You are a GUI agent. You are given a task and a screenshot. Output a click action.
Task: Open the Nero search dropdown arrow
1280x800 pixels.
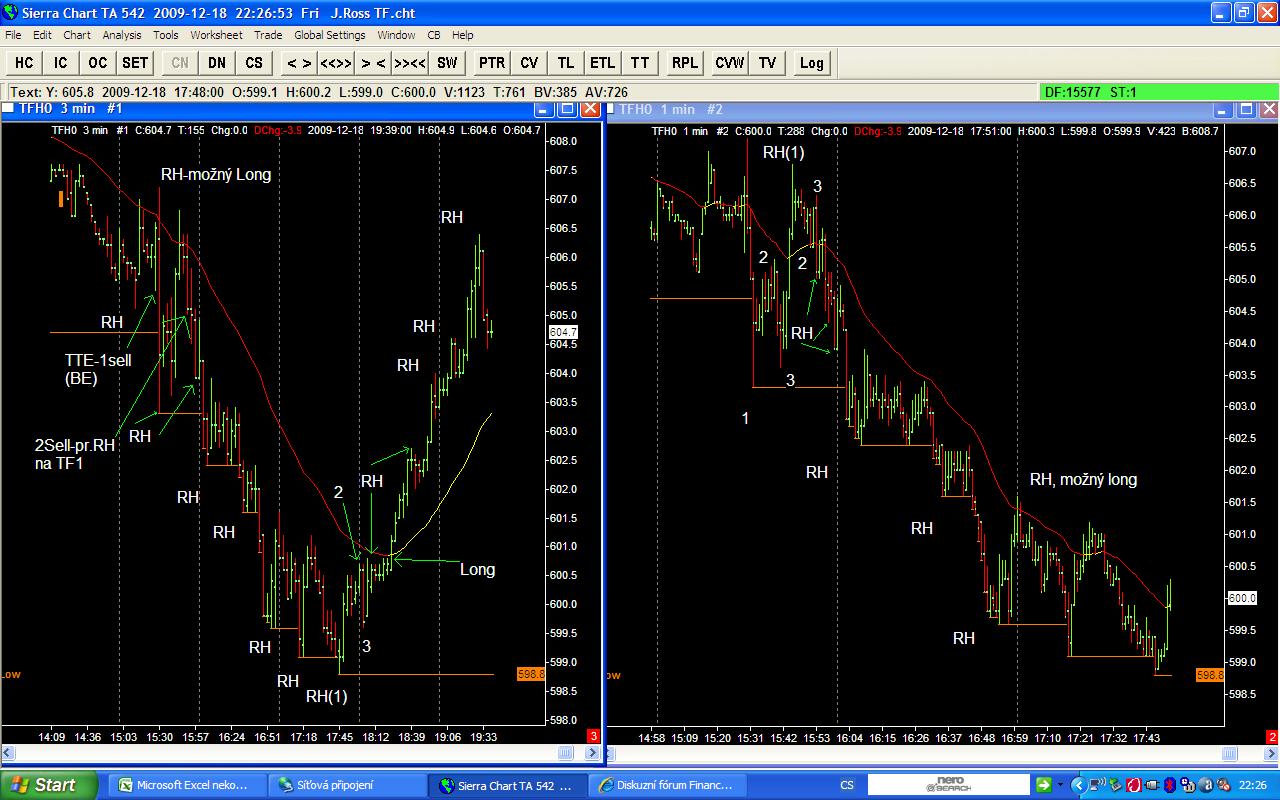tap(1060, 785)
